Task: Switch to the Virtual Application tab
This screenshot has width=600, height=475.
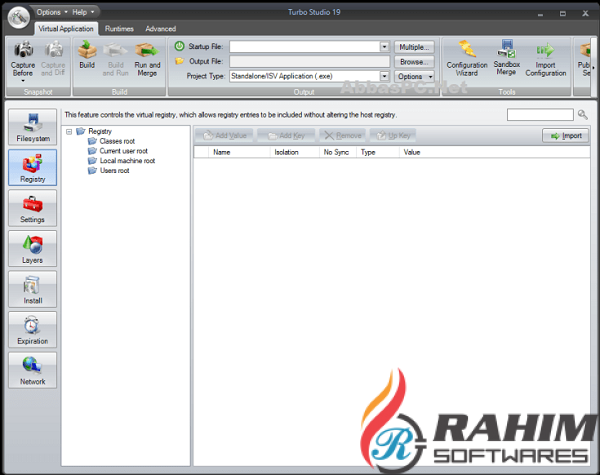Action: (x=66, y=29)
